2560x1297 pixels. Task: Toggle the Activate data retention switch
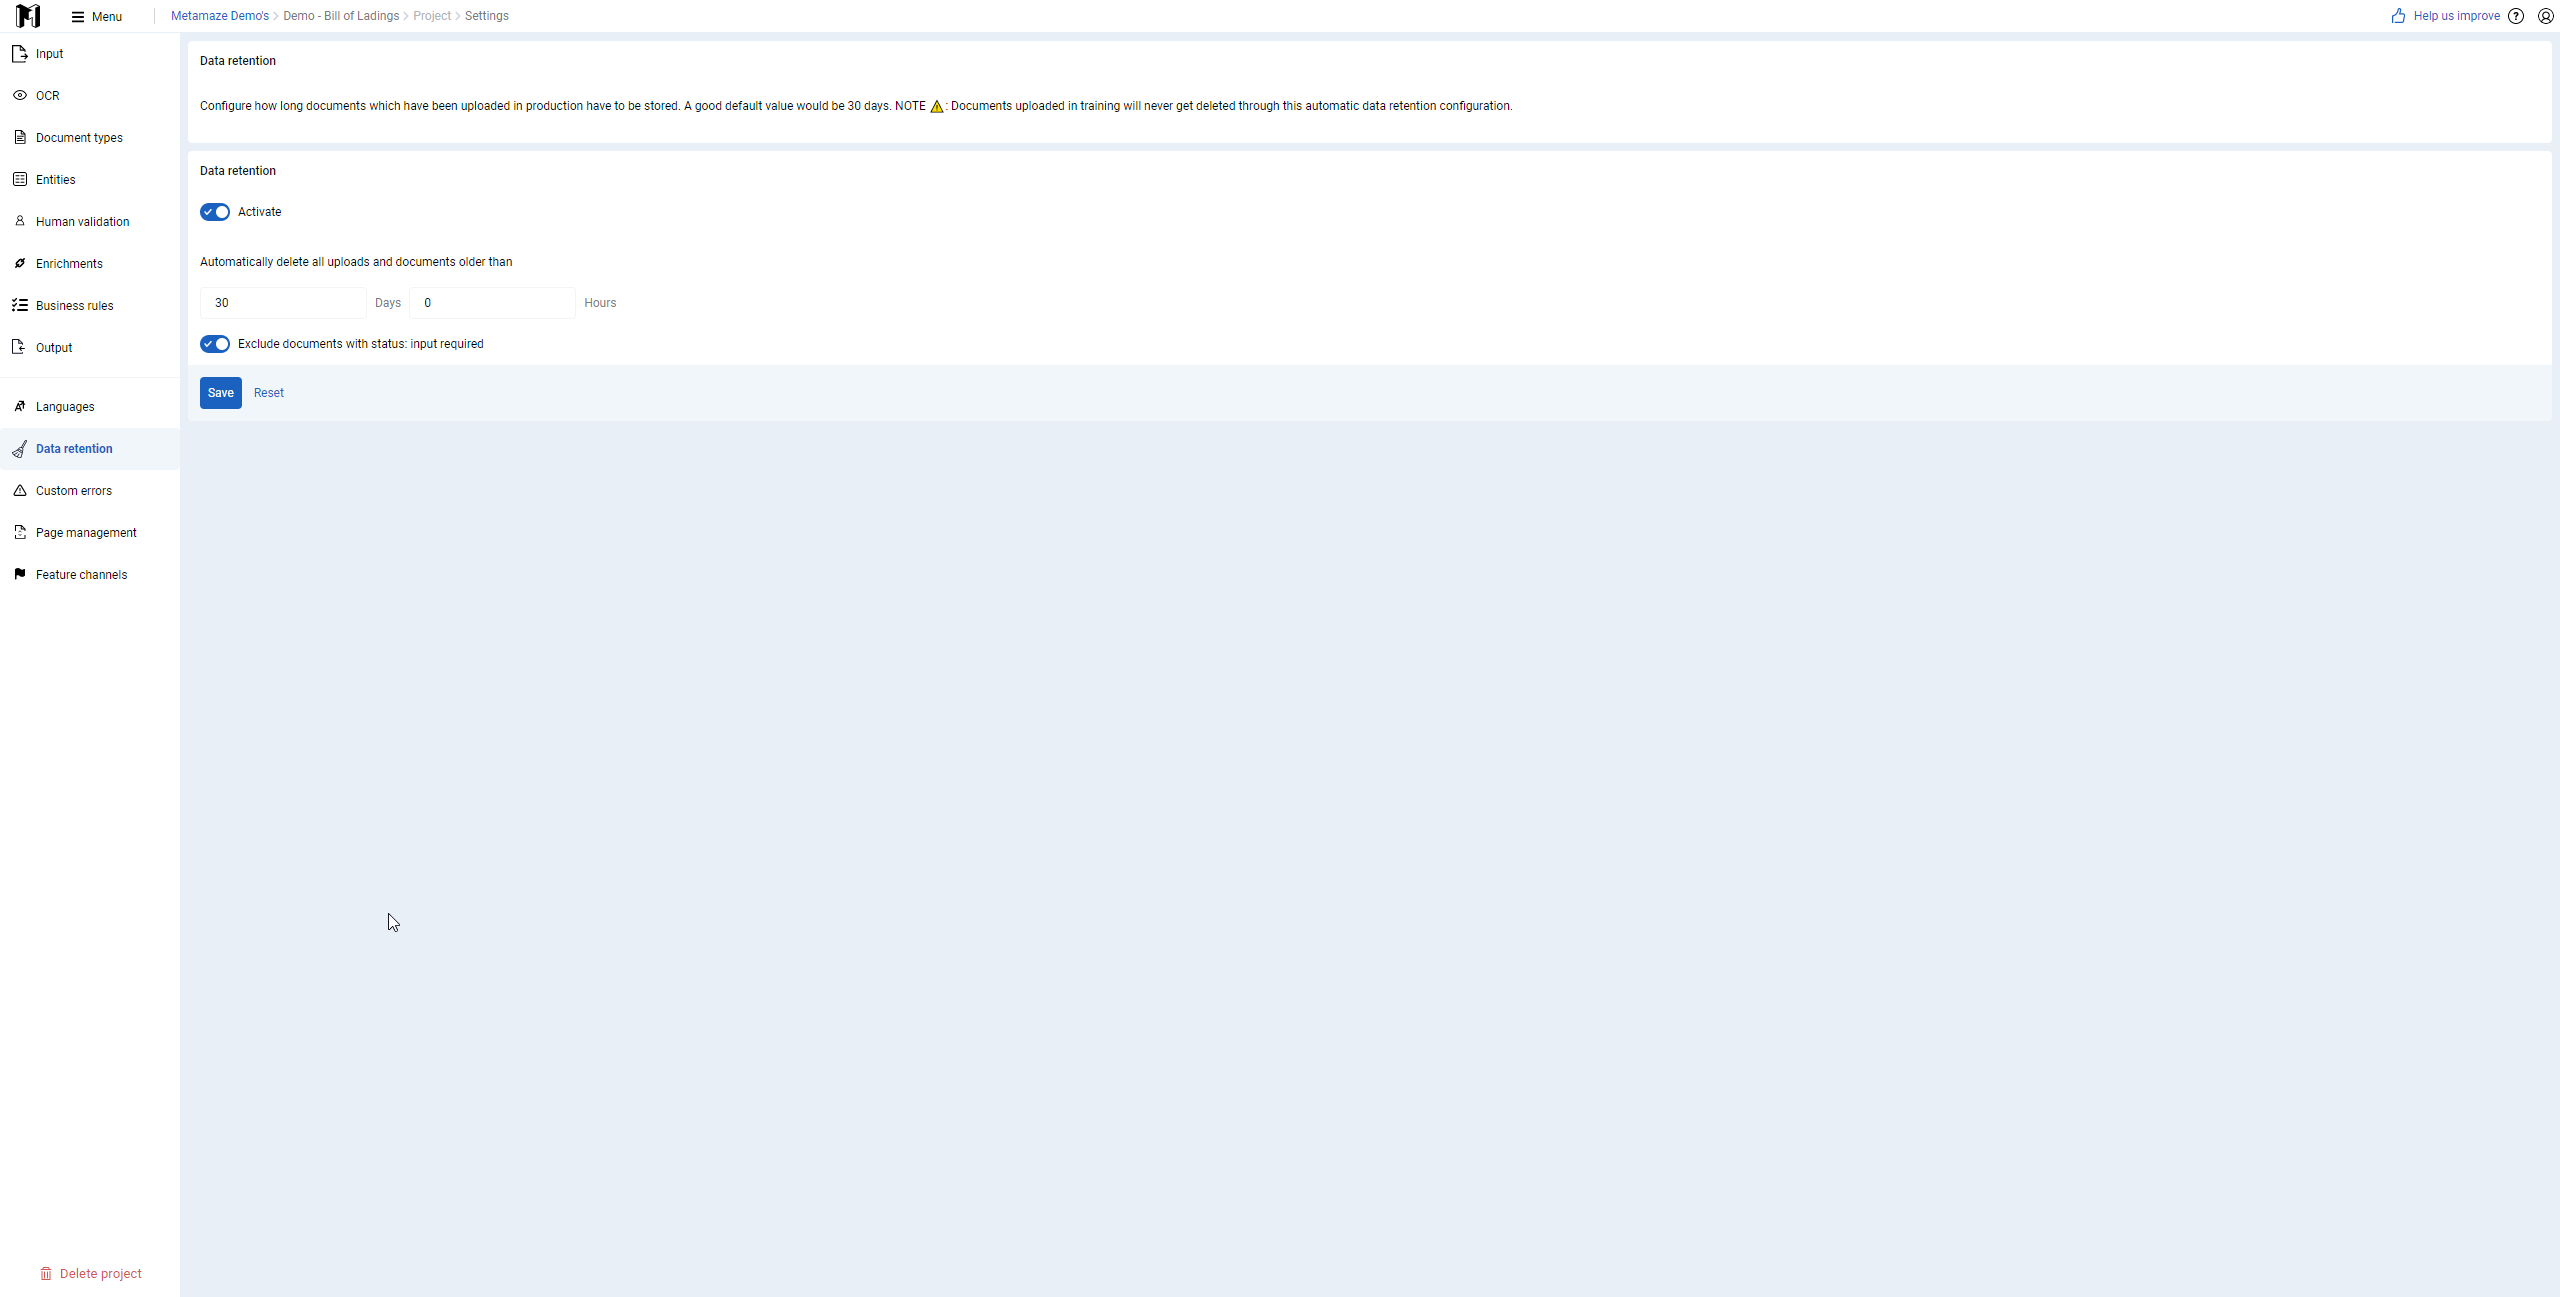[215, 212]
